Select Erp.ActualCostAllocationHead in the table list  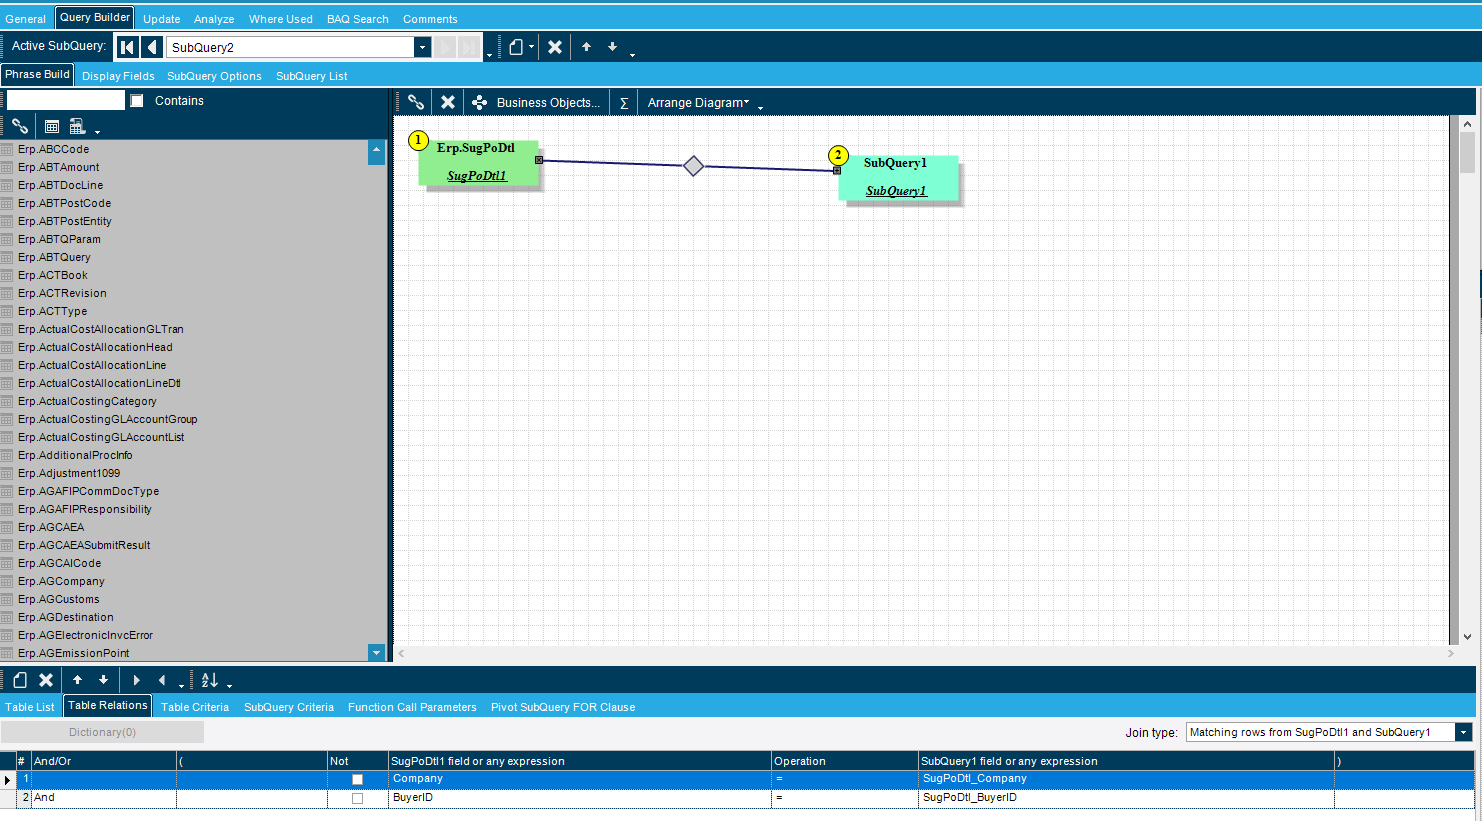(x=95, y=347)
